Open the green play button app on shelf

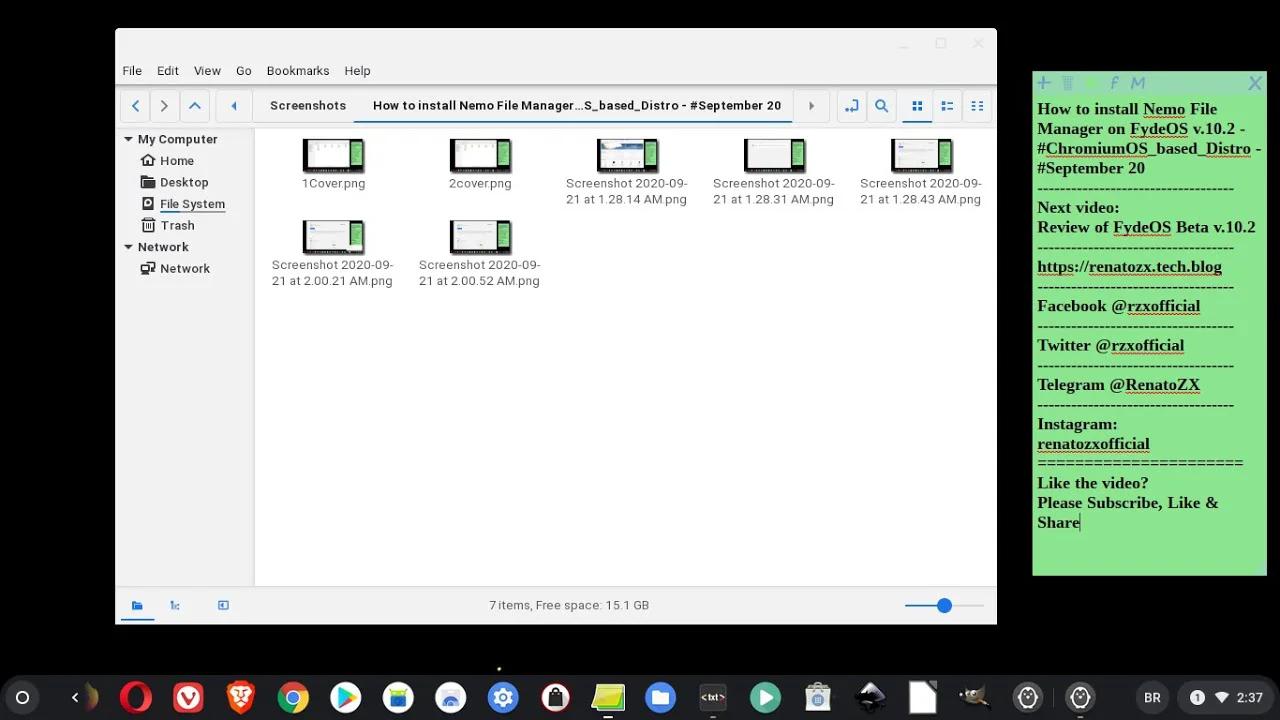(x=765, y=697)
